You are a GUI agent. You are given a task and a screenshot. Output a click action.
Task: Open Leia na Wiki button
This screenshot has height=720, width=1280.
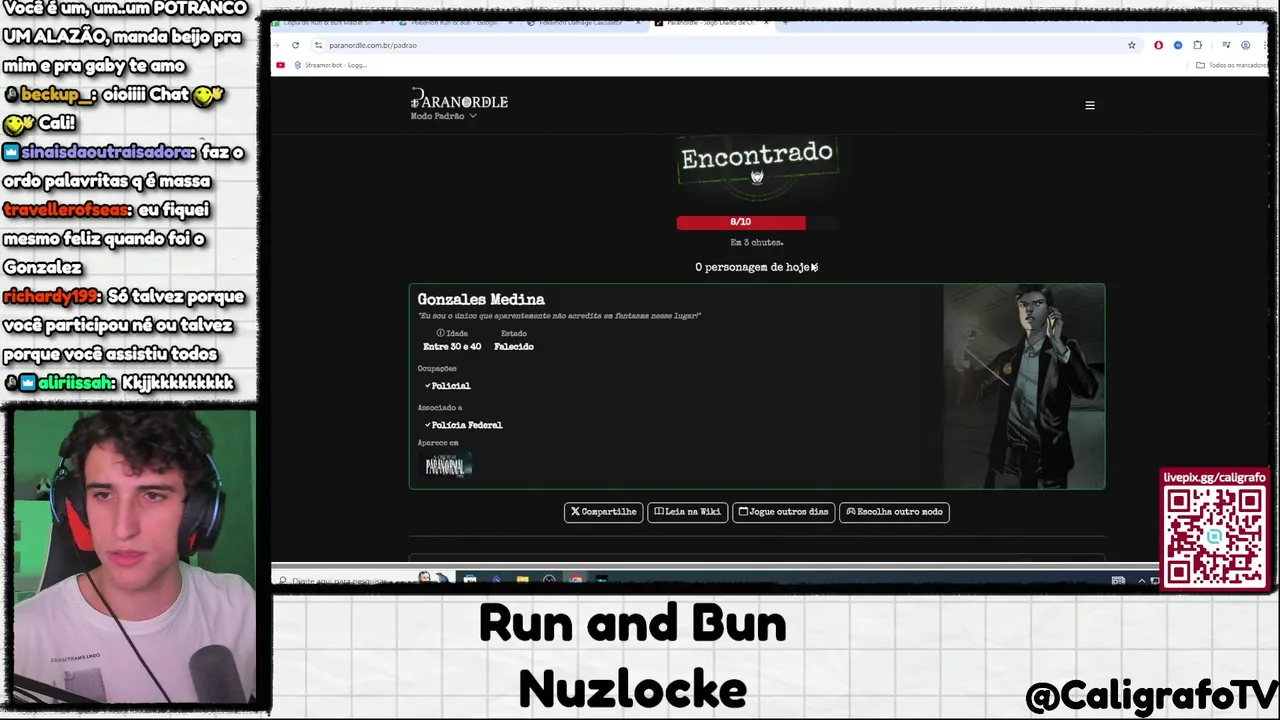(x=687, y=512)
